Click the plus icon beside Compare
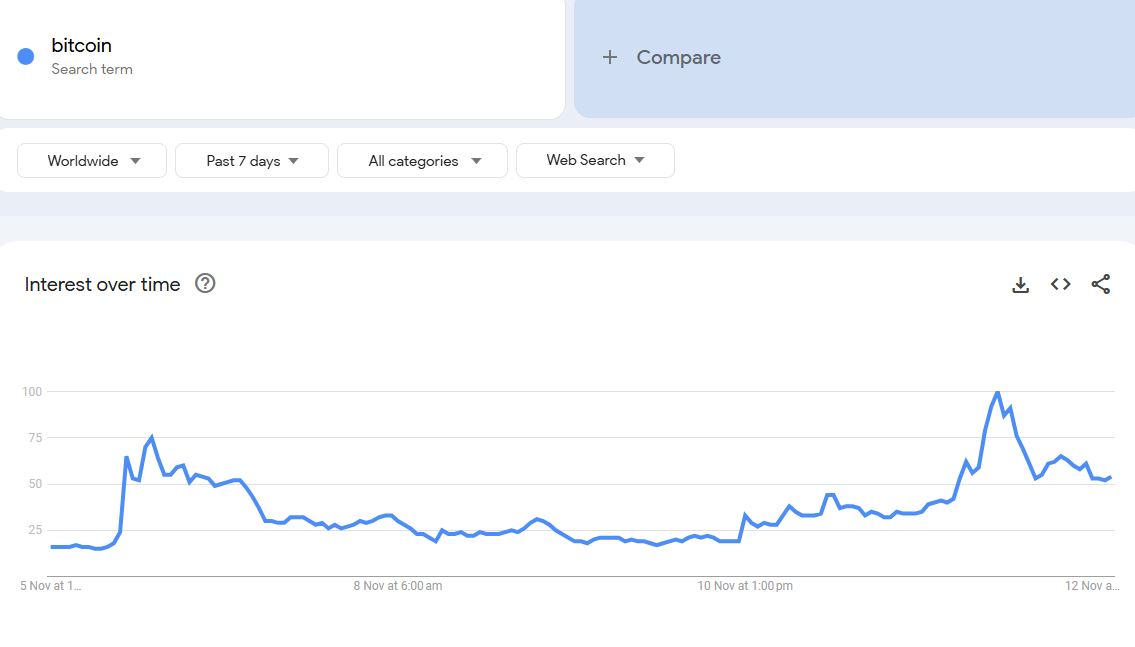The height and width of the screenshot is (647, 1135). tap(610, 58)
